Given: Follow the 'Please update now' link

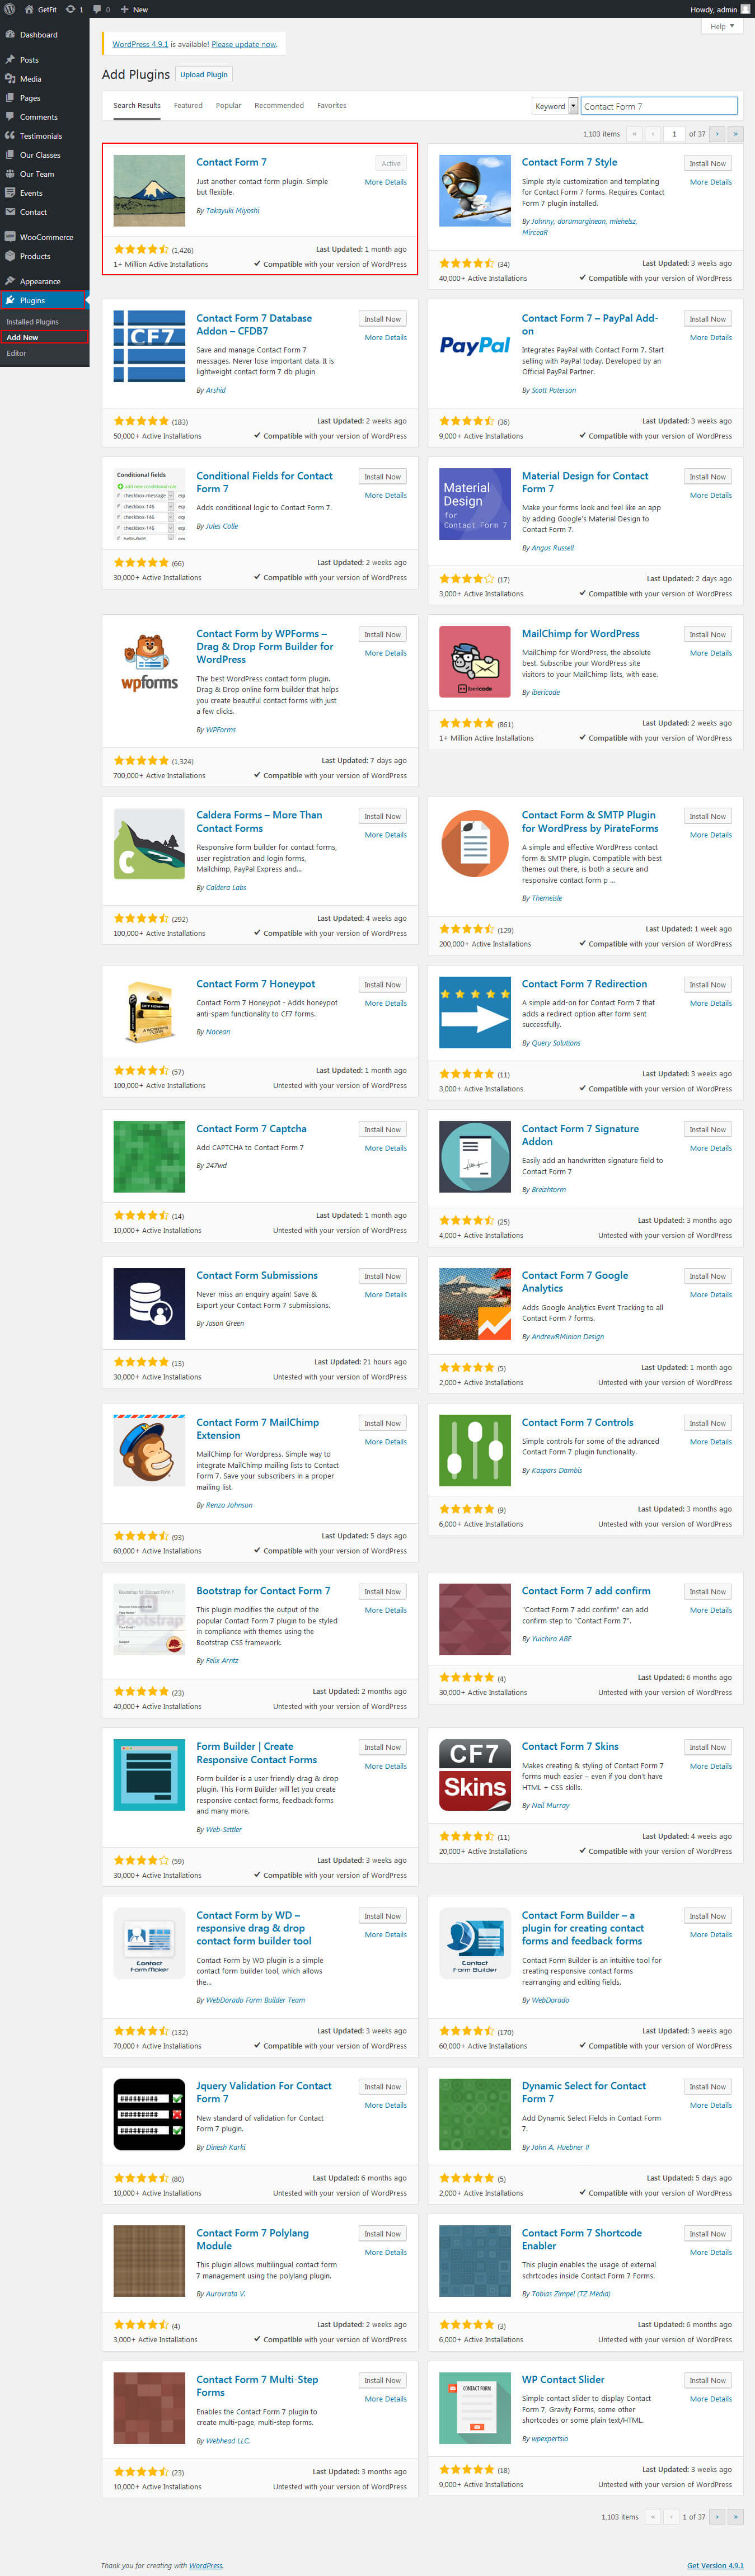Looking at the screenshot, I should [x=243, y=44].
